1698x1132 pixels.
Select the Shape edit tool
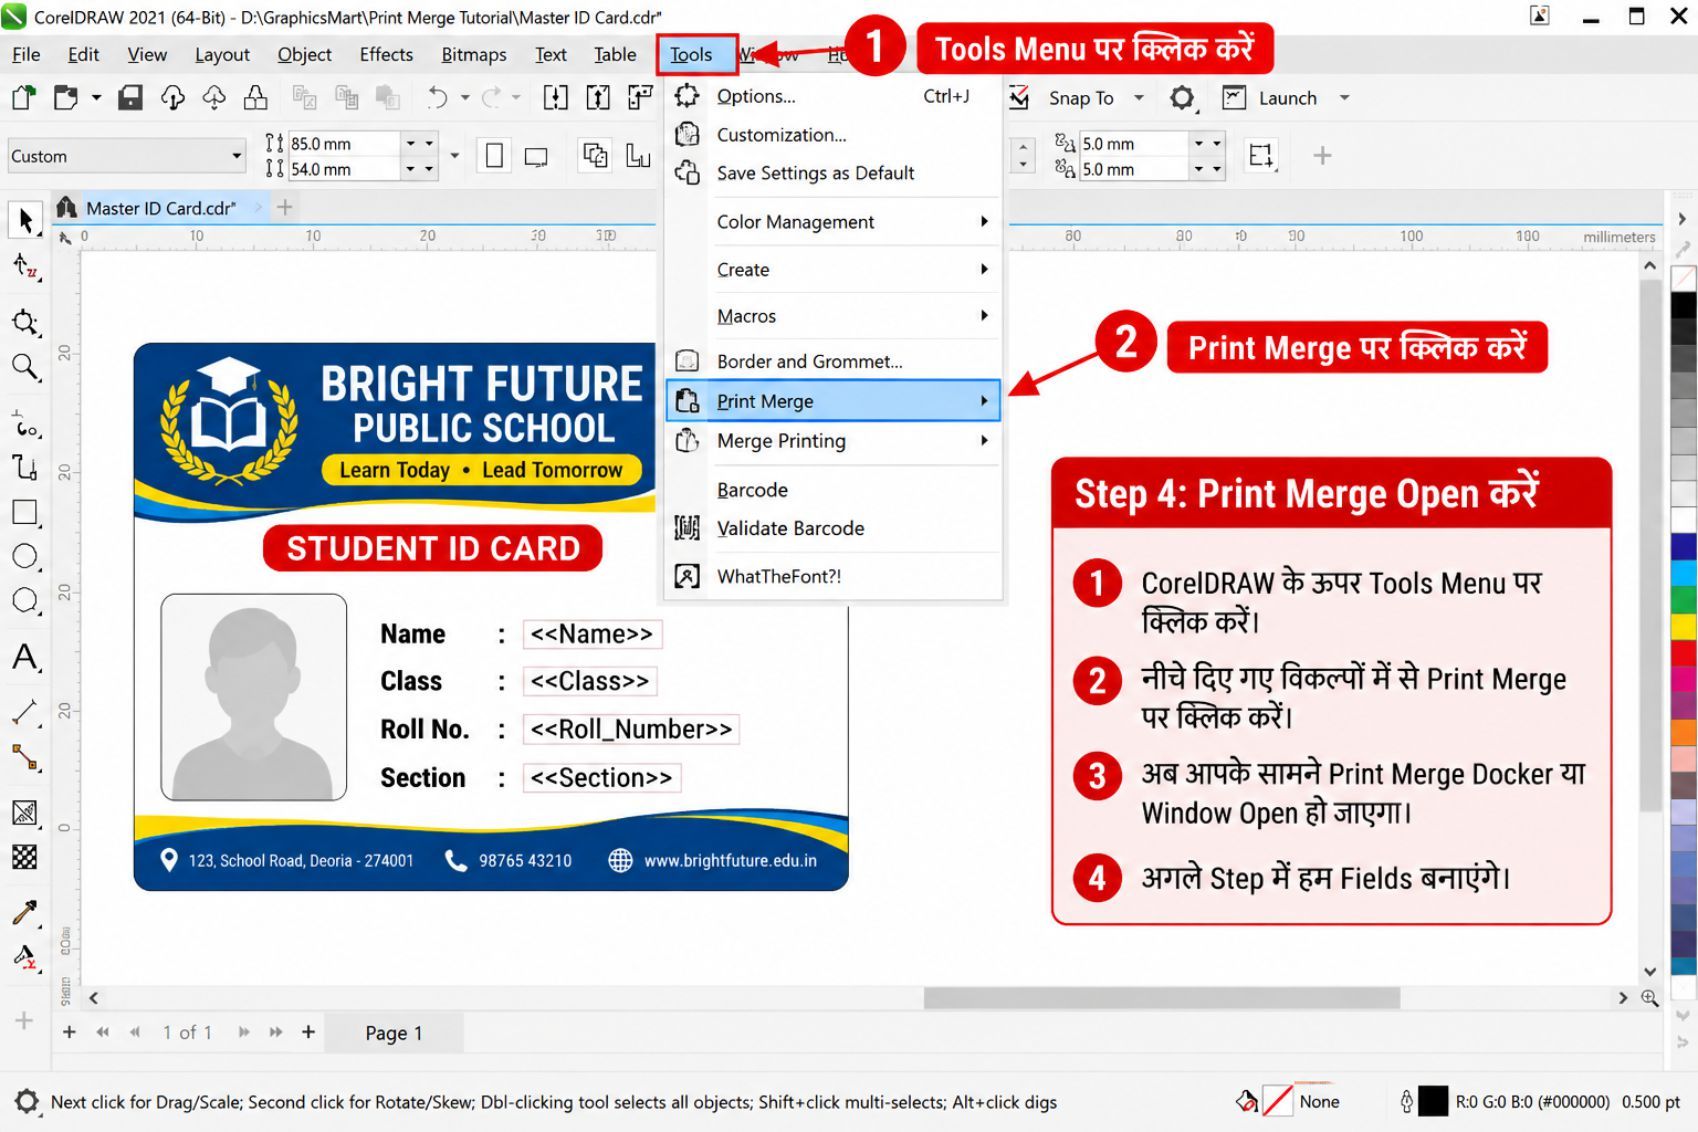click(25, 267)
